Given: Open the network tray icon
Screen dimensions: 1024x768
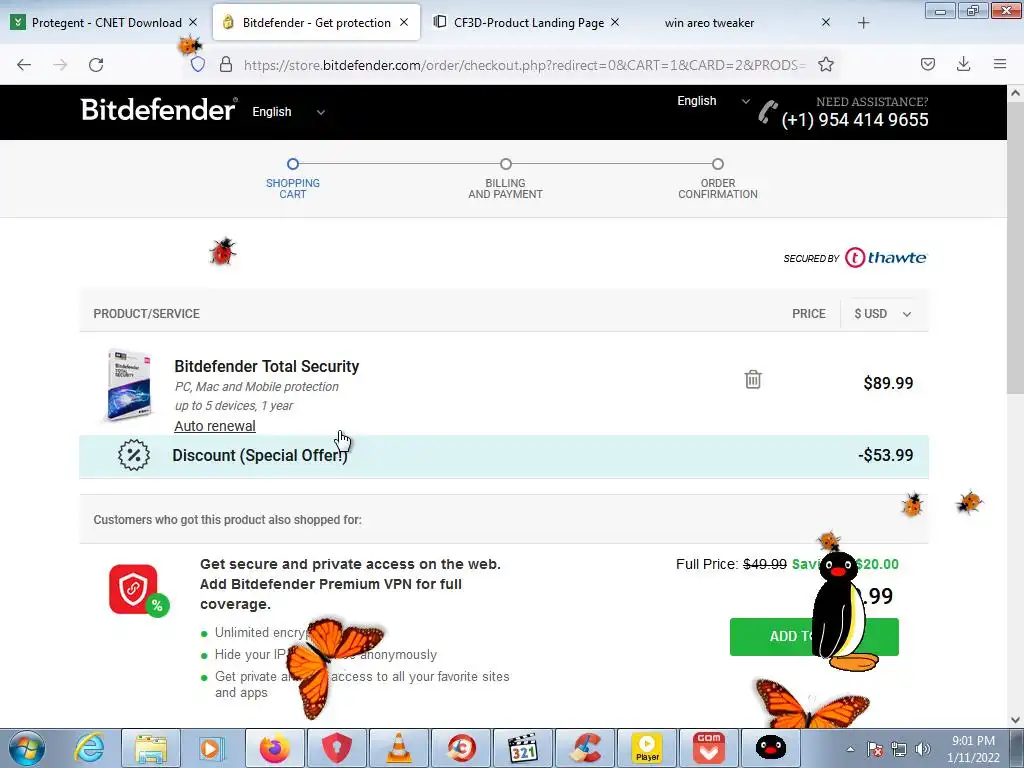Looking at the screenshot, I should [899, 749].
